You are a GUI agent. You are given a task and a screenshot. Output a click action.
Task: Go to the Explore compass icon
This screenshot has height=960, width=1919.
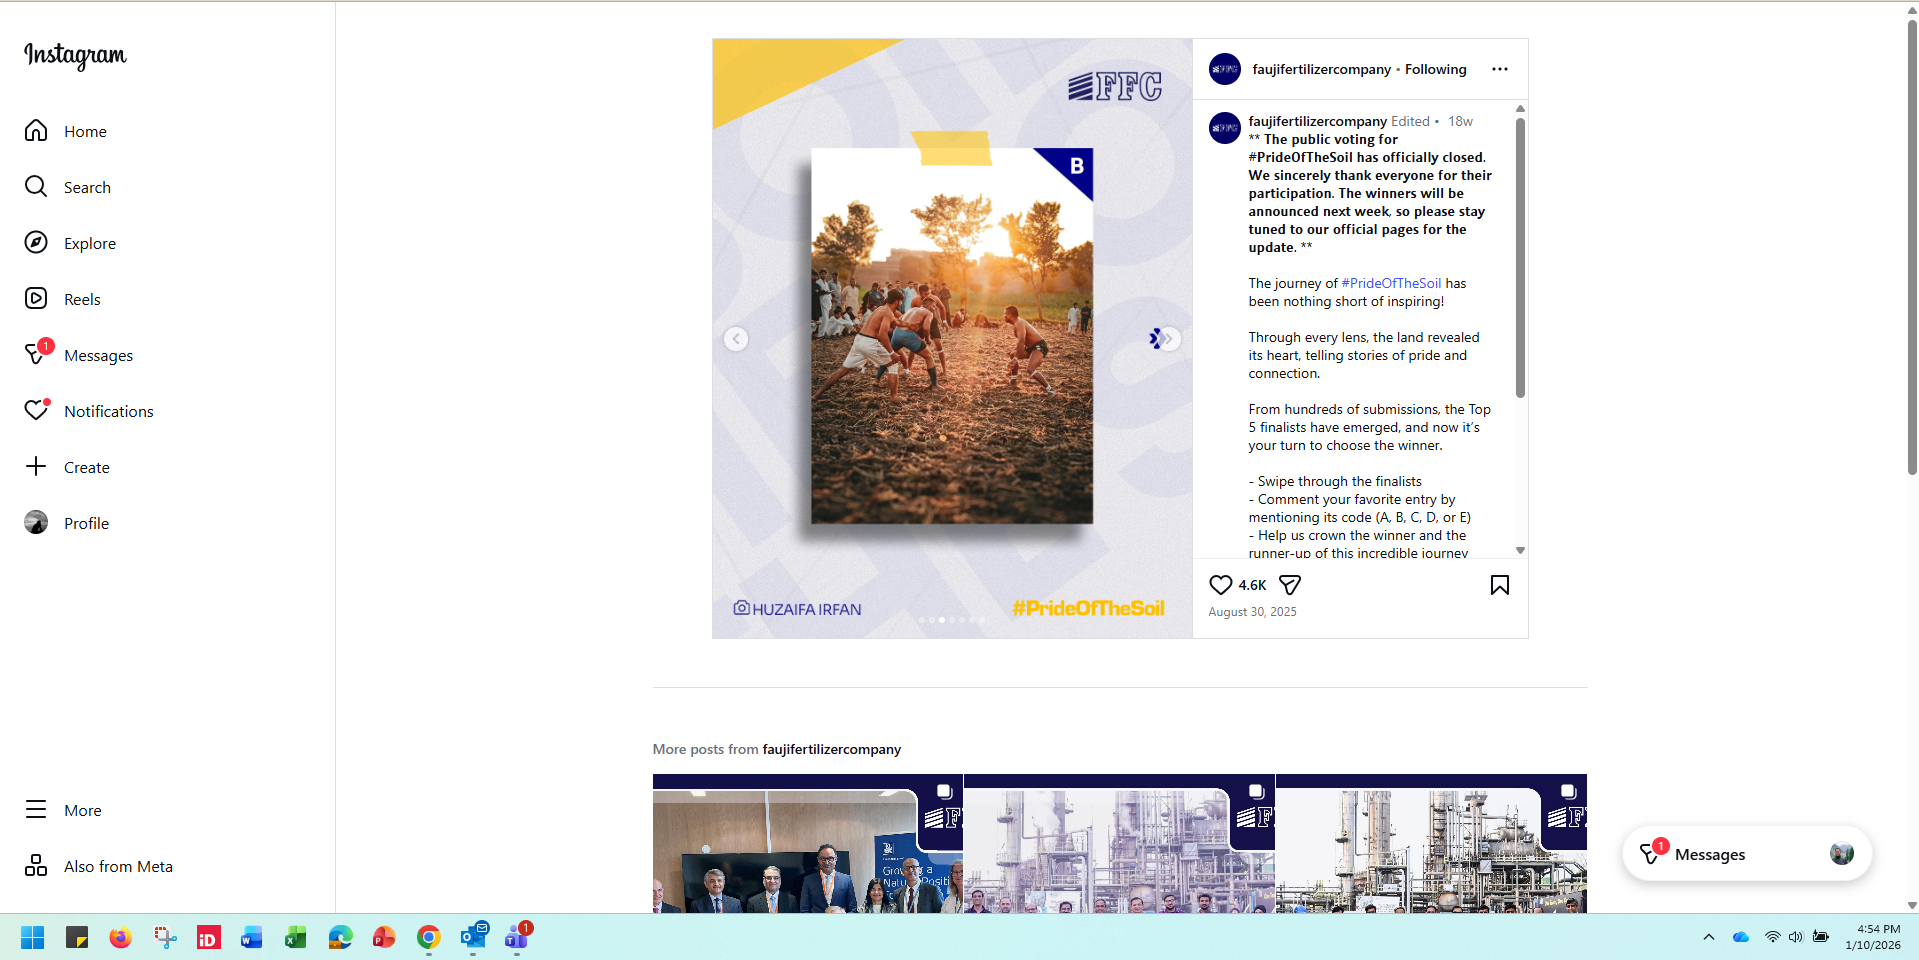[36, 243]
